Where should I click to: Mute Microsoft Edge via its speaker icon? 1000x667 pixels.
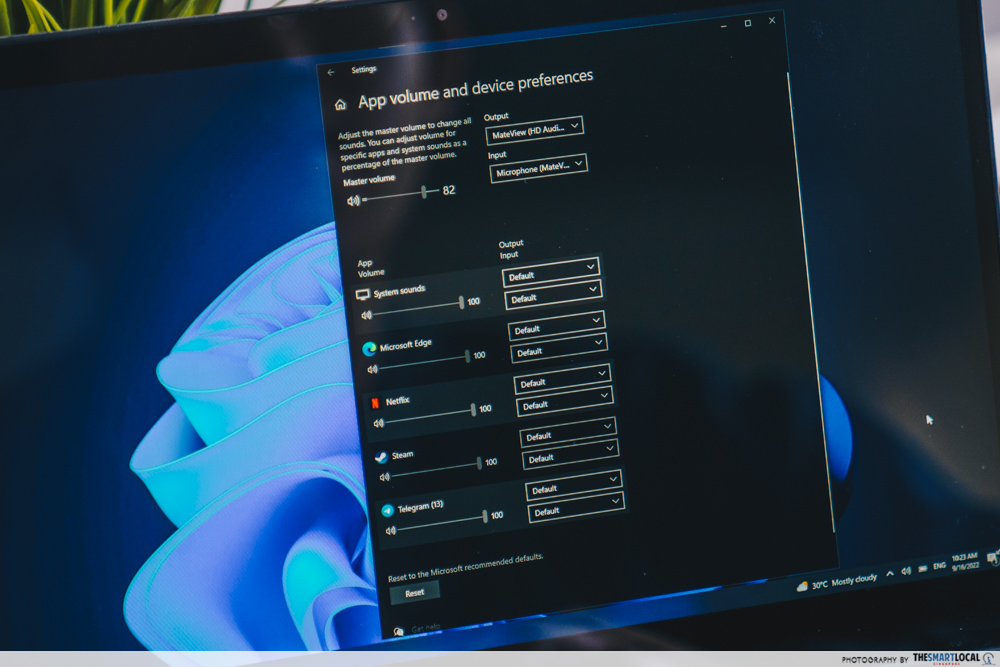pos(373,368)
